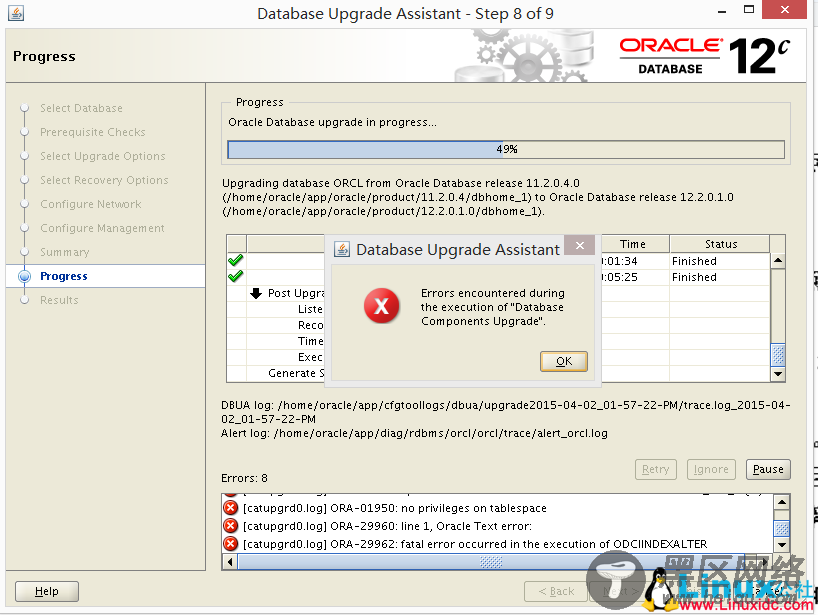Click the Java icon in error dialog title
The height and width of the screenshot is (615, 818).
pyautogui.click(x=342, y=249)
